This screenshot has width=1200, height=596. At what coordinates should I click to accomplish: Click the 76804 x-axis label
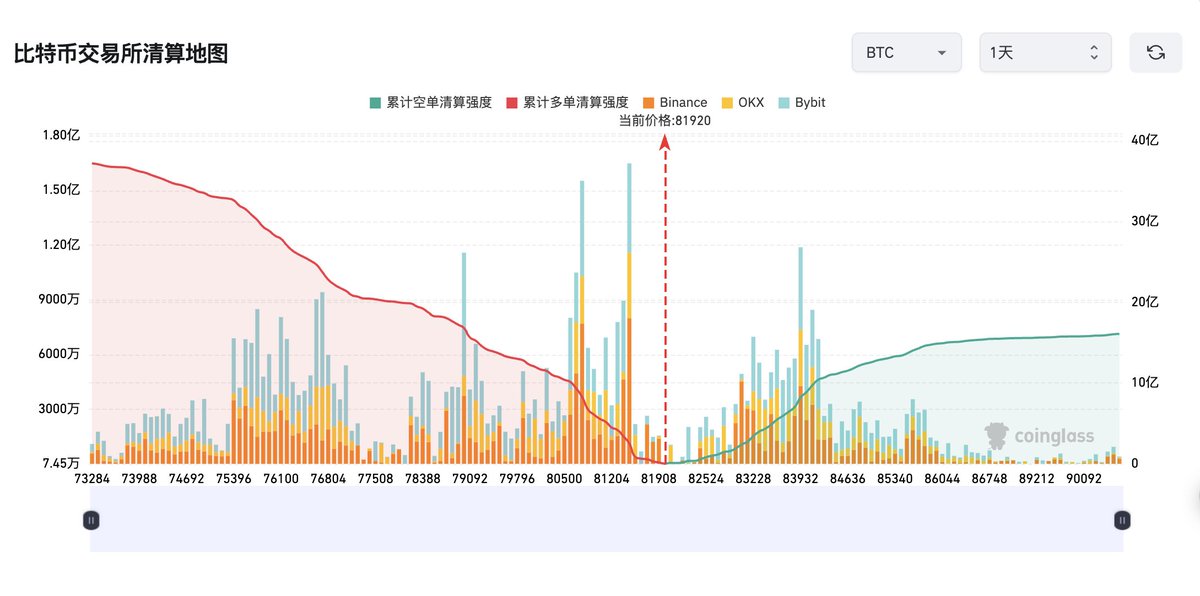point(328,479)
